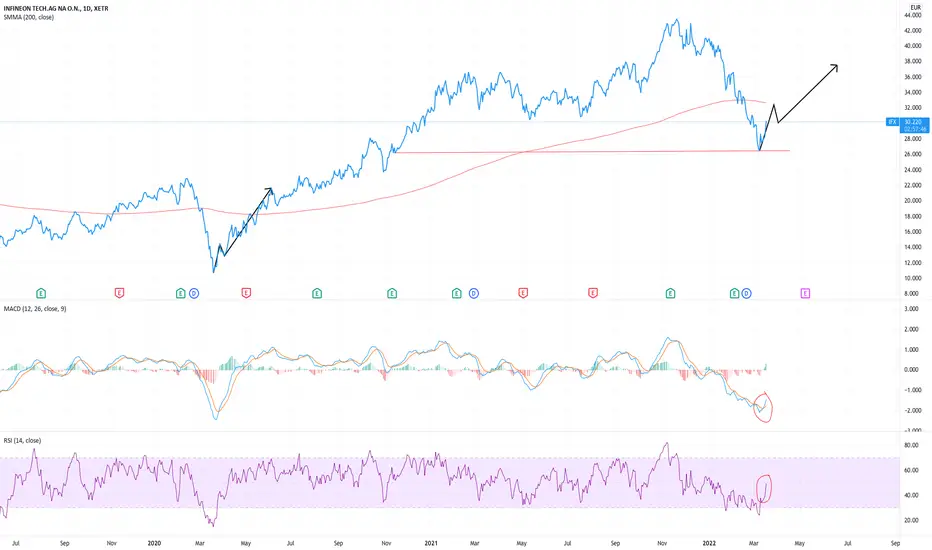Open the purple upcoming earnings marker near May 2022
932x550 pixels.
coord(805,293)
